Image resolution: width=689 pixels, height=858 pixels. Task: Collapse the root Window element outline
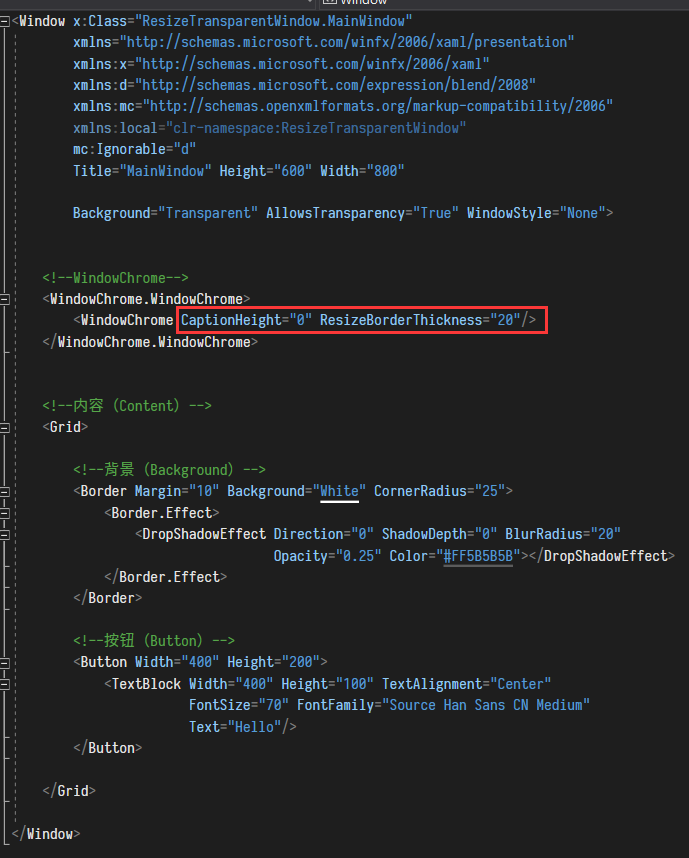(x=4, y=22)
